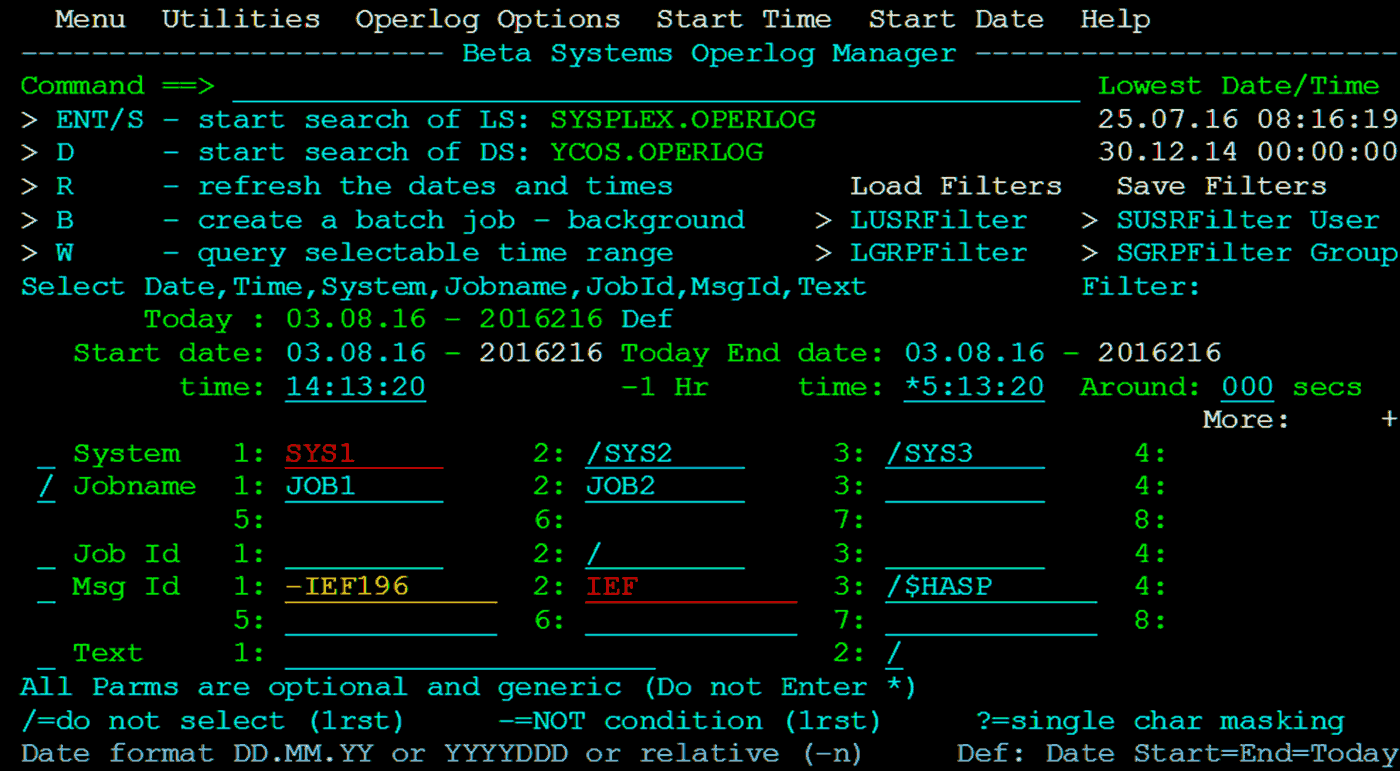The height and width of the screenshot is (771, 1400).
Task: Click the Beta Systems Operlog Manager title
Action: click(709, 53)
